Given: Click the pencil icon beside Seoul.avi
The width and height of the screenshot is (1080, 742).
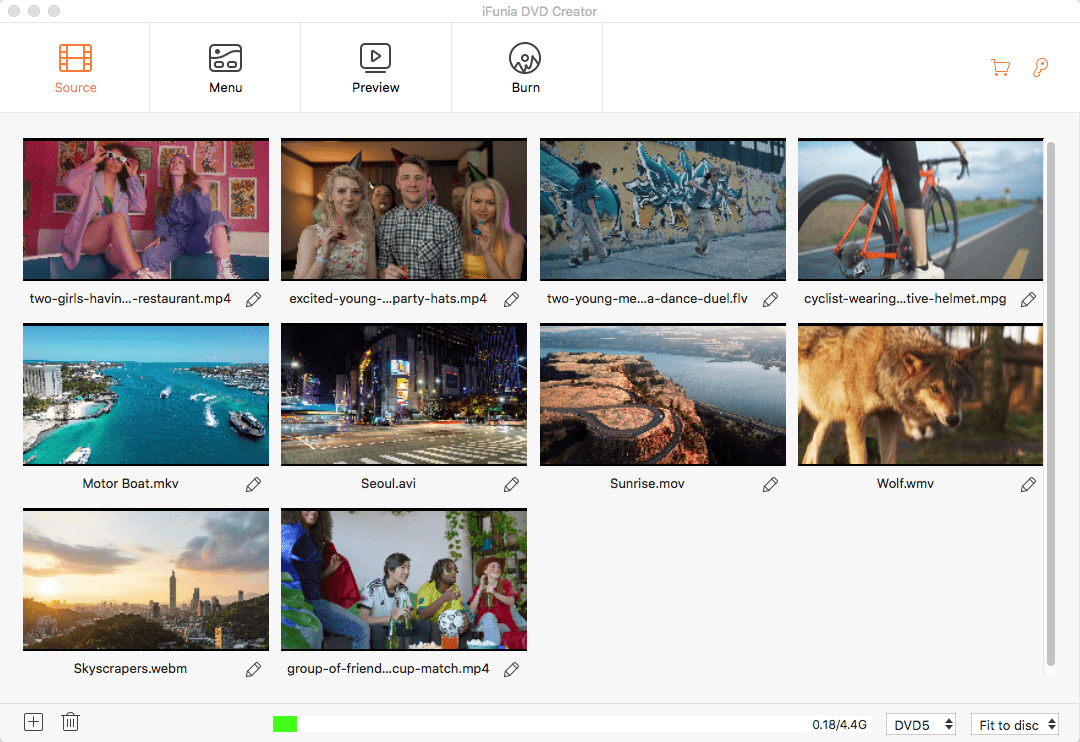Looking at the screenshot, I should pos(511,484).
